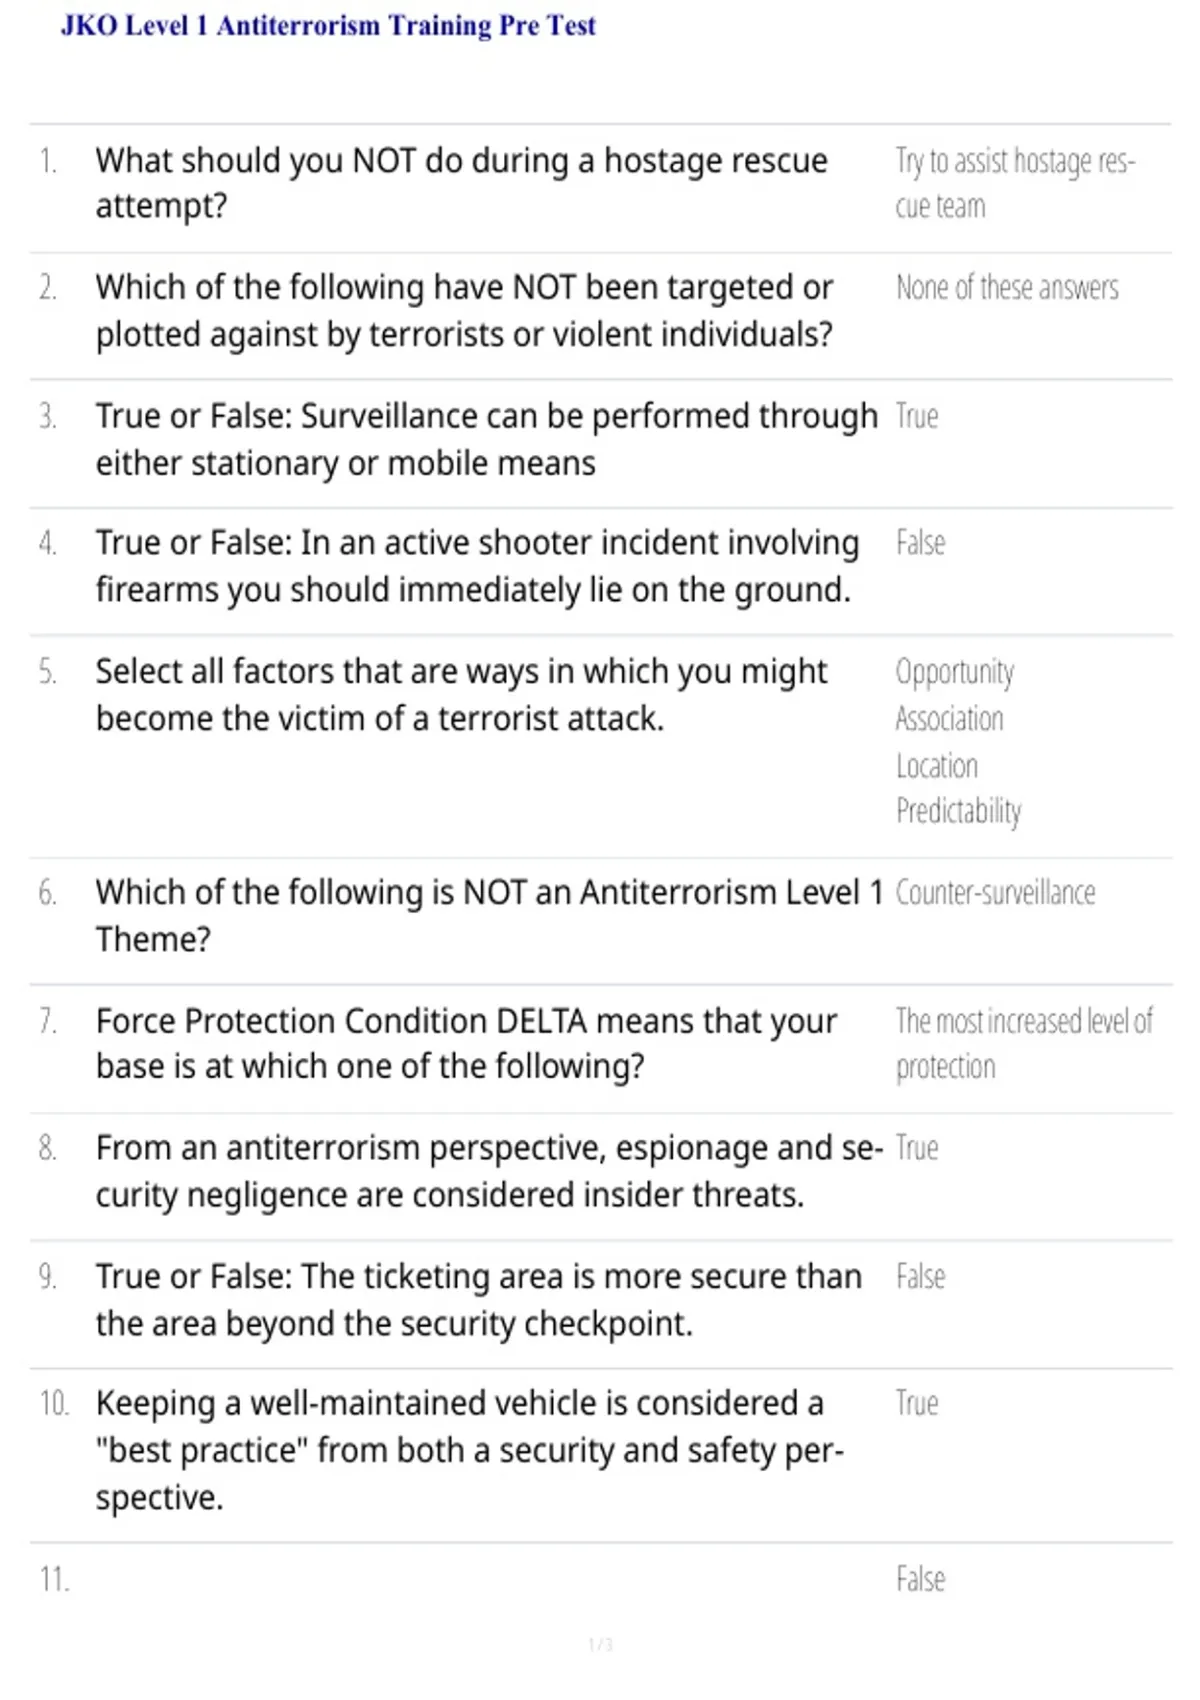Select question 4 about active shooter incident

click(x=477, y=566)
